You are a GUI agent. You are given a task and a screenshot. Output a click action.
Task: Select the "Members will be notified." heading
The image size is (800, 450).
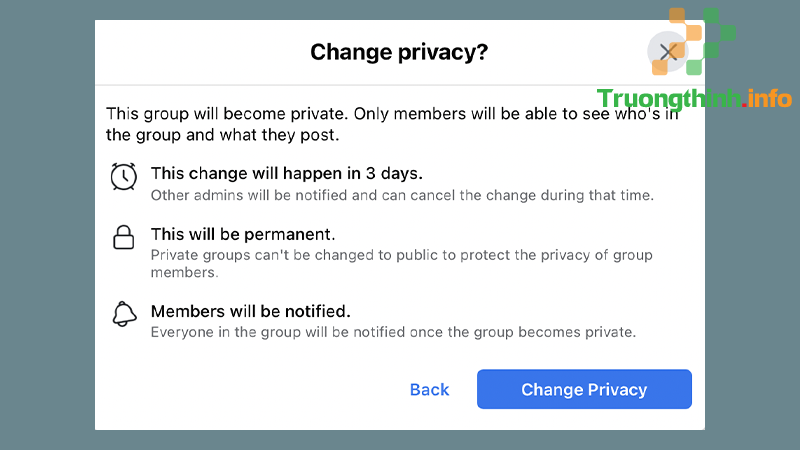pyautogui.click(x=251, y=311)
